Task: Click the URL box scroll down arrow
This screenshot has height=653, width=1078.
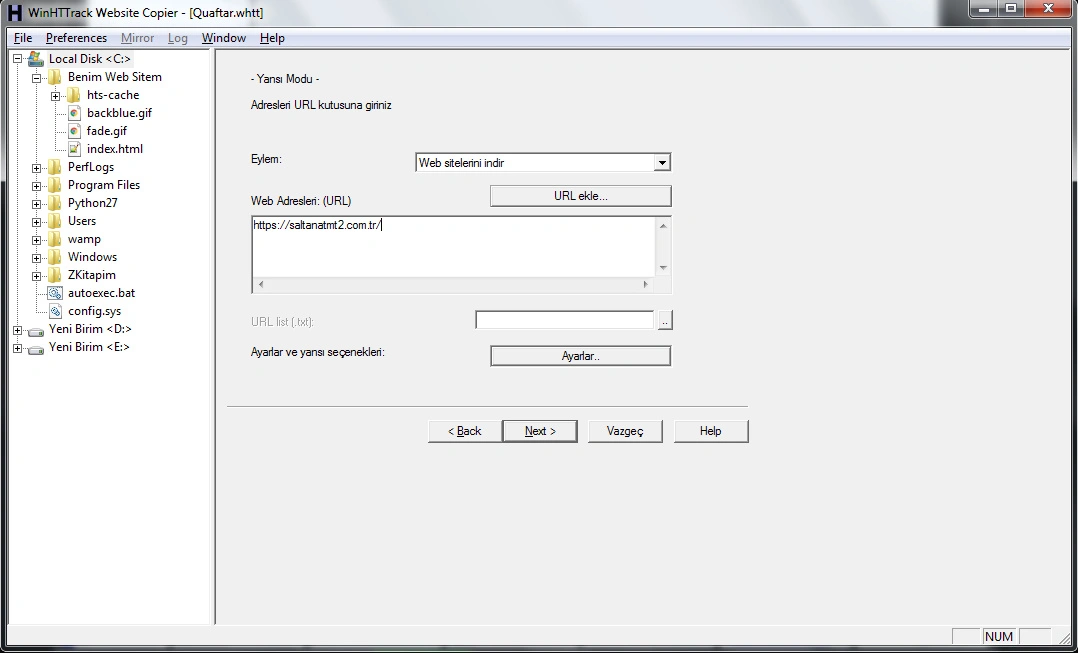Action: tap(663, 268)
